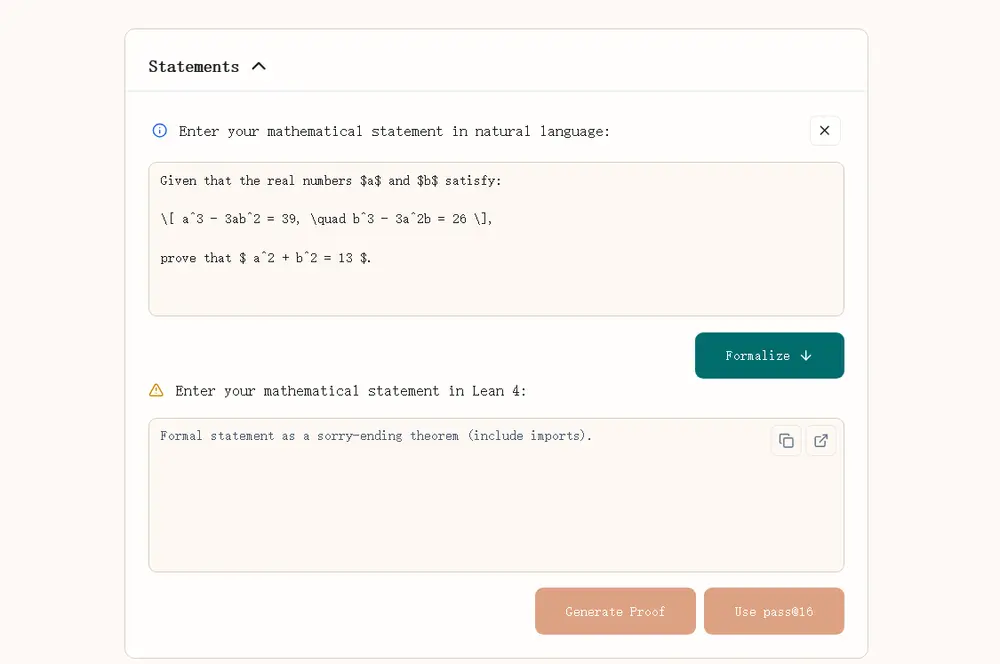Click the Lean 4 prompt label text
The width and height of the screenshot is (1000, 664).
point(351,391)
